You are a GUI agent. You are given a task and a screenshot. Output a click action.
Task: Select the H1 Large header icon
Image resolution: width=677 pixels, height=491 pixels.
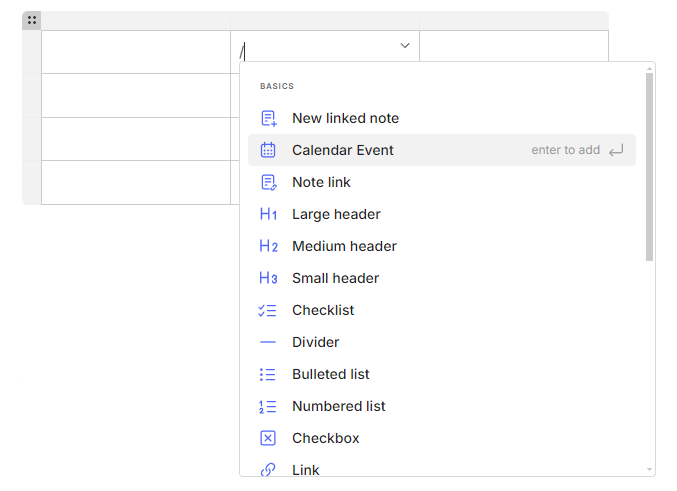(268, 214)
